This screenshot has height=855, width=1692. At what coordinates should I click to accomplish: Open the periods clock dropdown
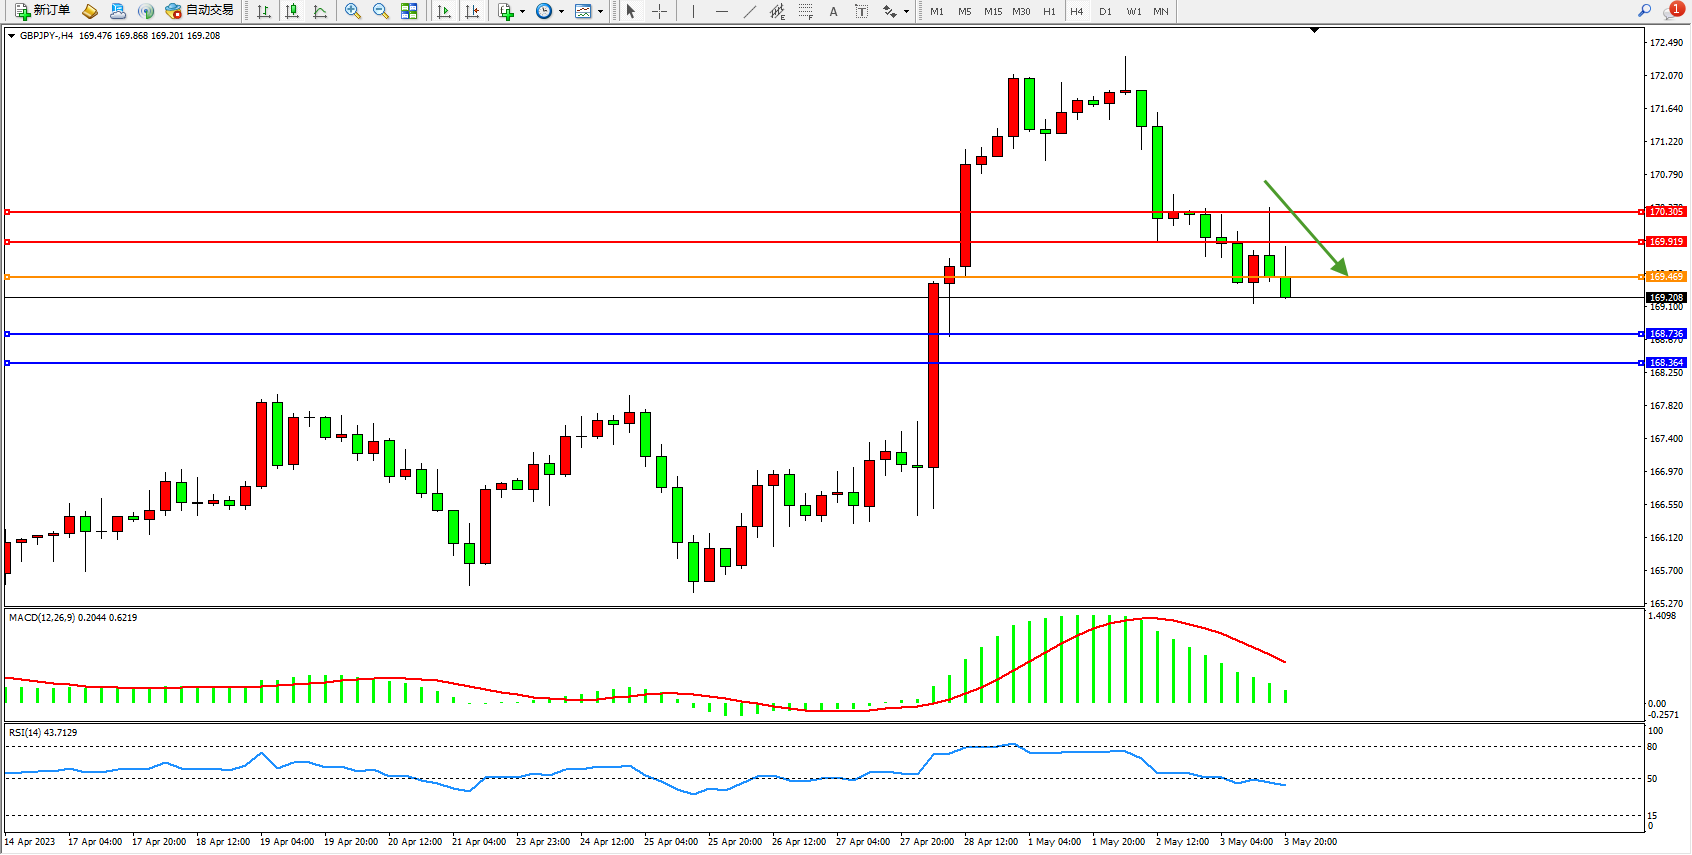pyautogui.click(x=561, y=12)
